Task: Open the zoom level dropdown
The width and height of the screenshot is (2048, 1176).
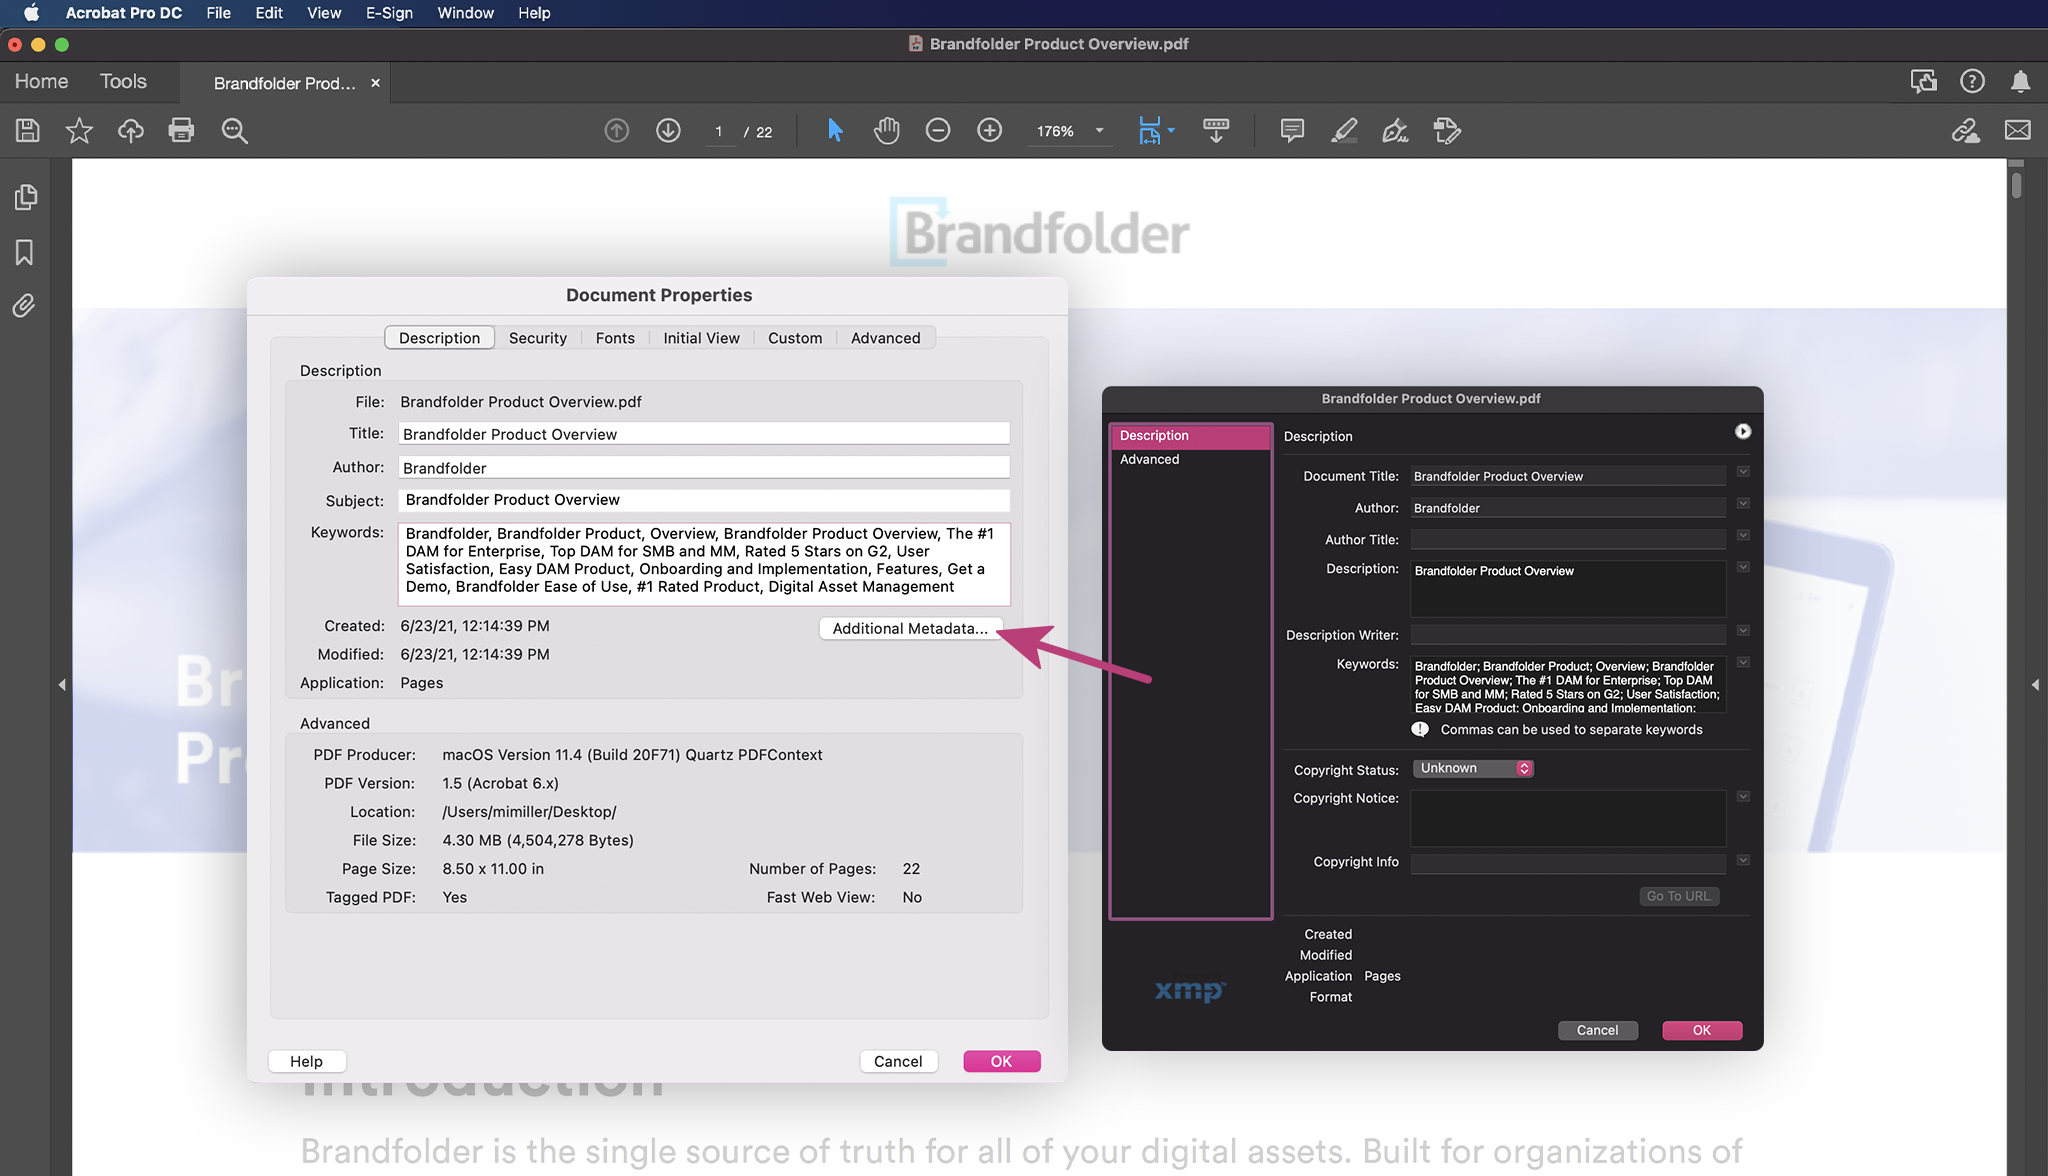Action: click(x=1100, y=131)
